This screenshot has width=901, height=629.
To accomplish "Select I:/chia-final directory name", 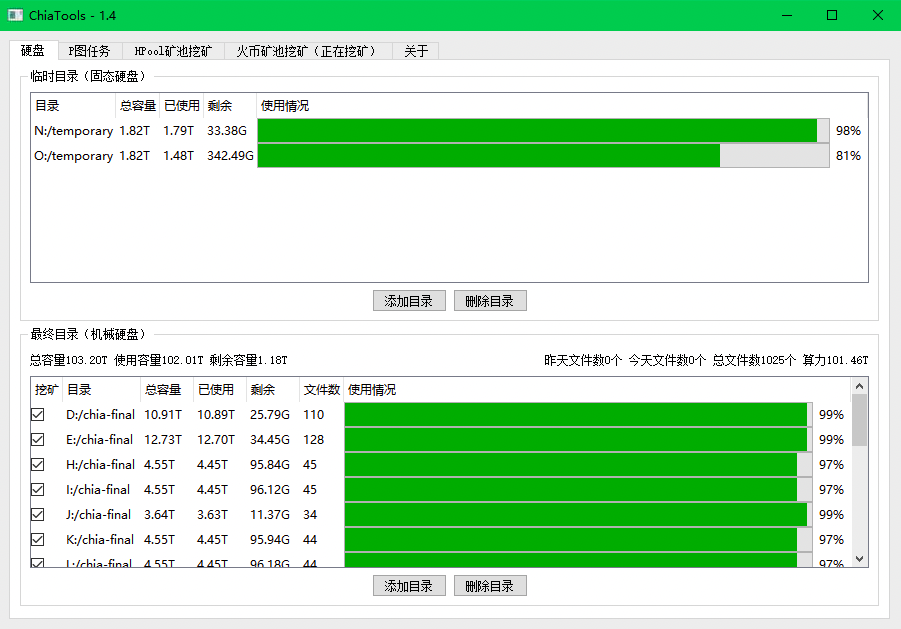I will click(98, 489).
